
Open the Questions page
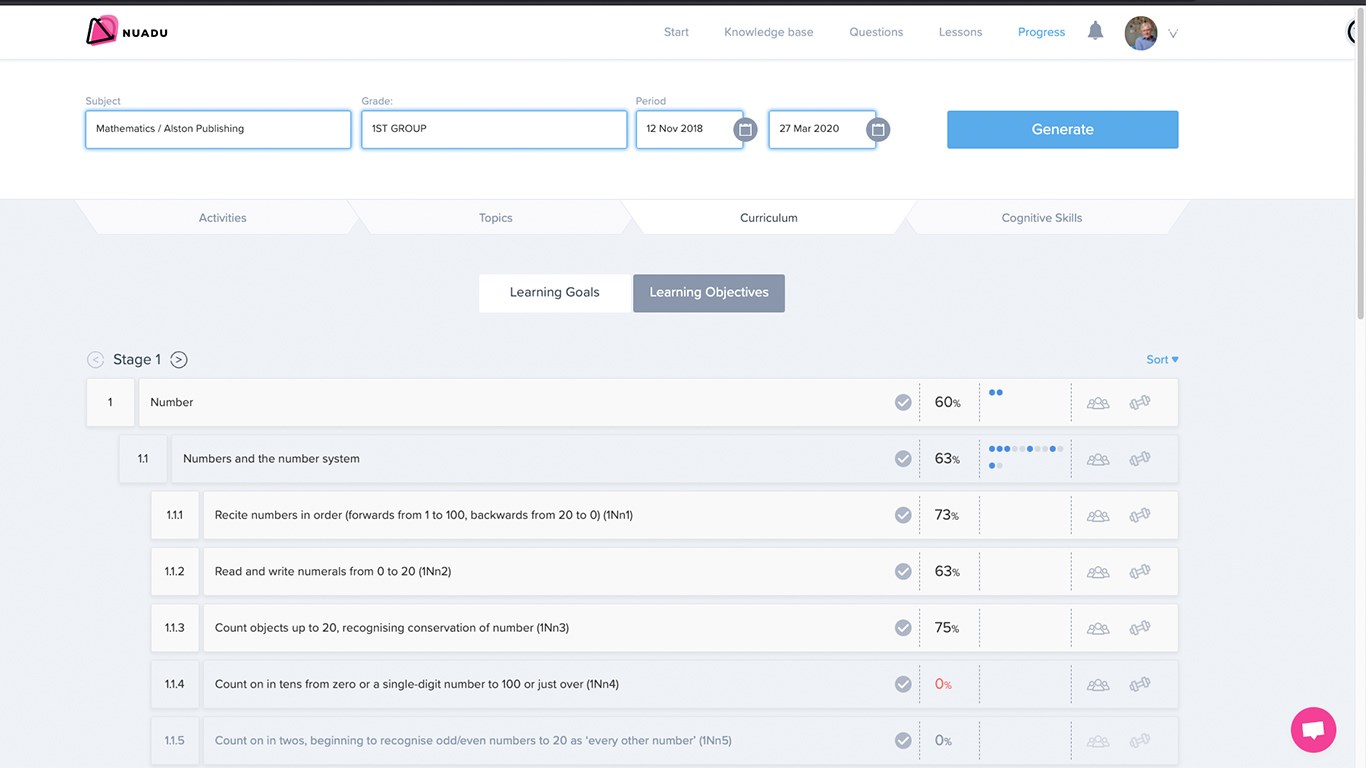pos(876,32)
